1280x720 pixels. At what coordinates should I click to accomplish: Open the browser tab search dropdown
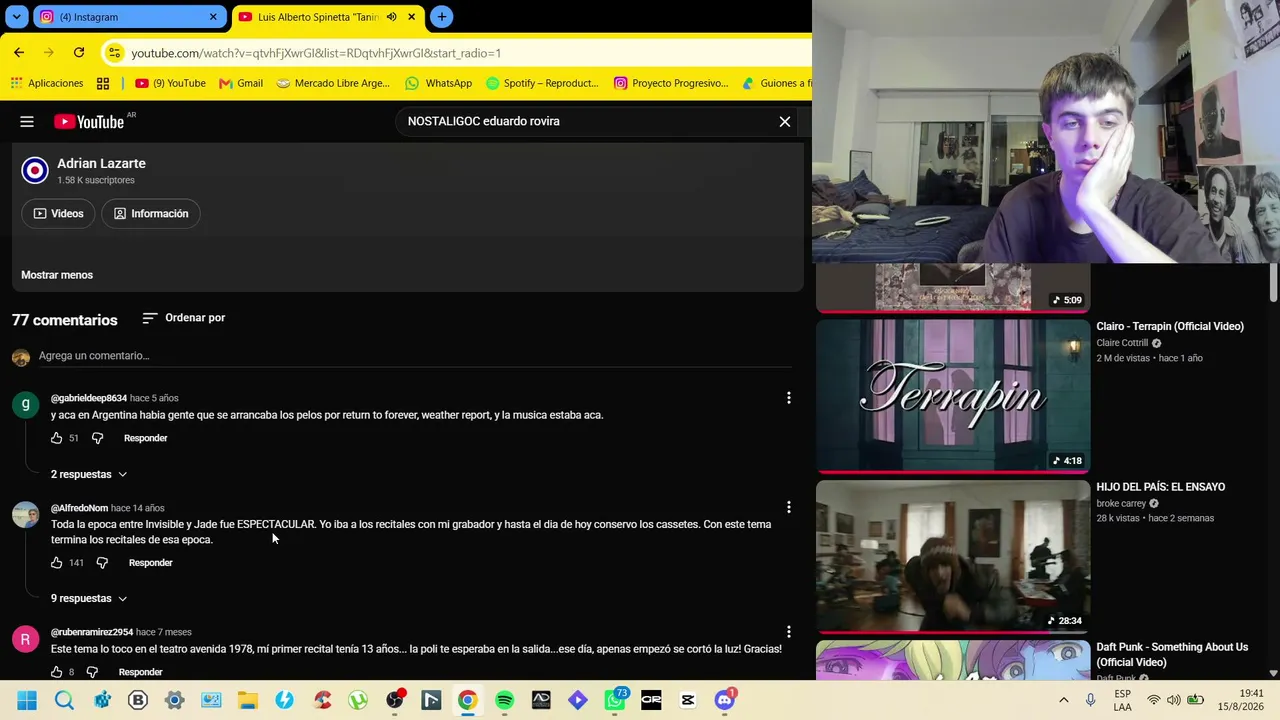[17, 17]
